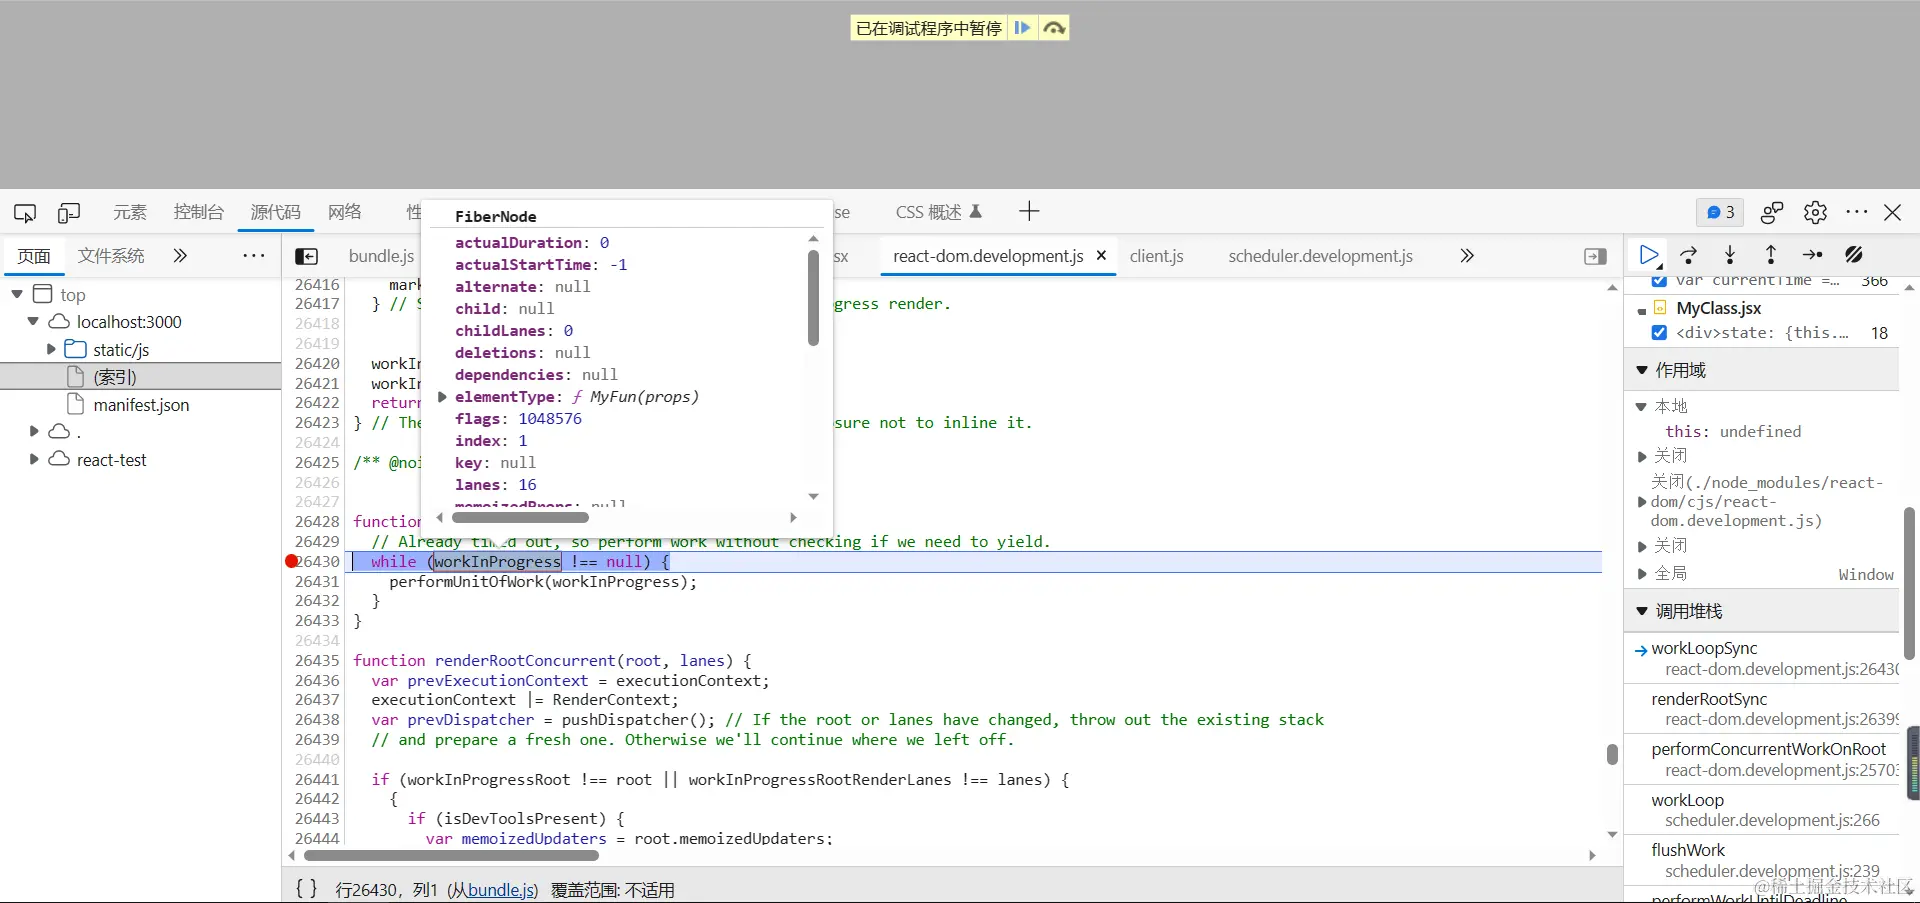The height and width of the screenshot is (903, 1920).
Task: Select the 页面 navigator tab
Action: (x=34, y=256)
